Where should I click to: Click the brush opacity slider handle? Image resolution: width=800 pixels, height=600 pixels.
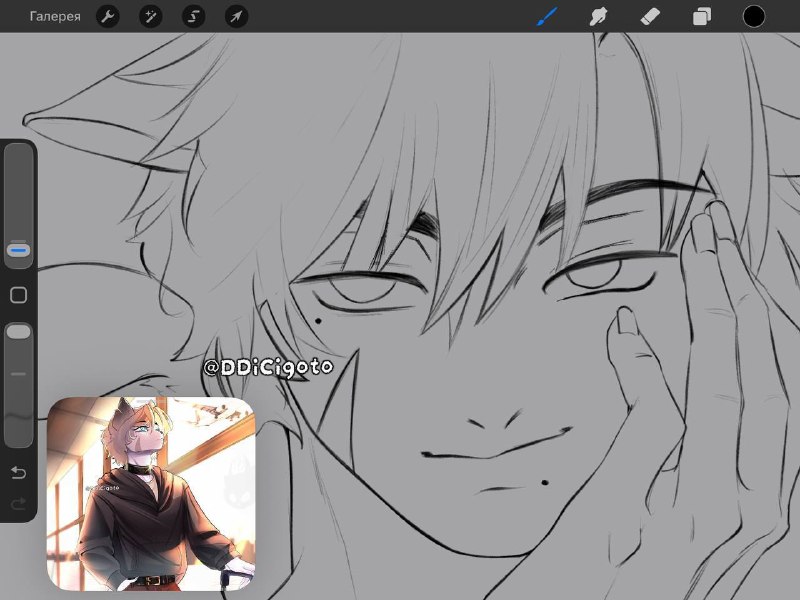point(18,332)
